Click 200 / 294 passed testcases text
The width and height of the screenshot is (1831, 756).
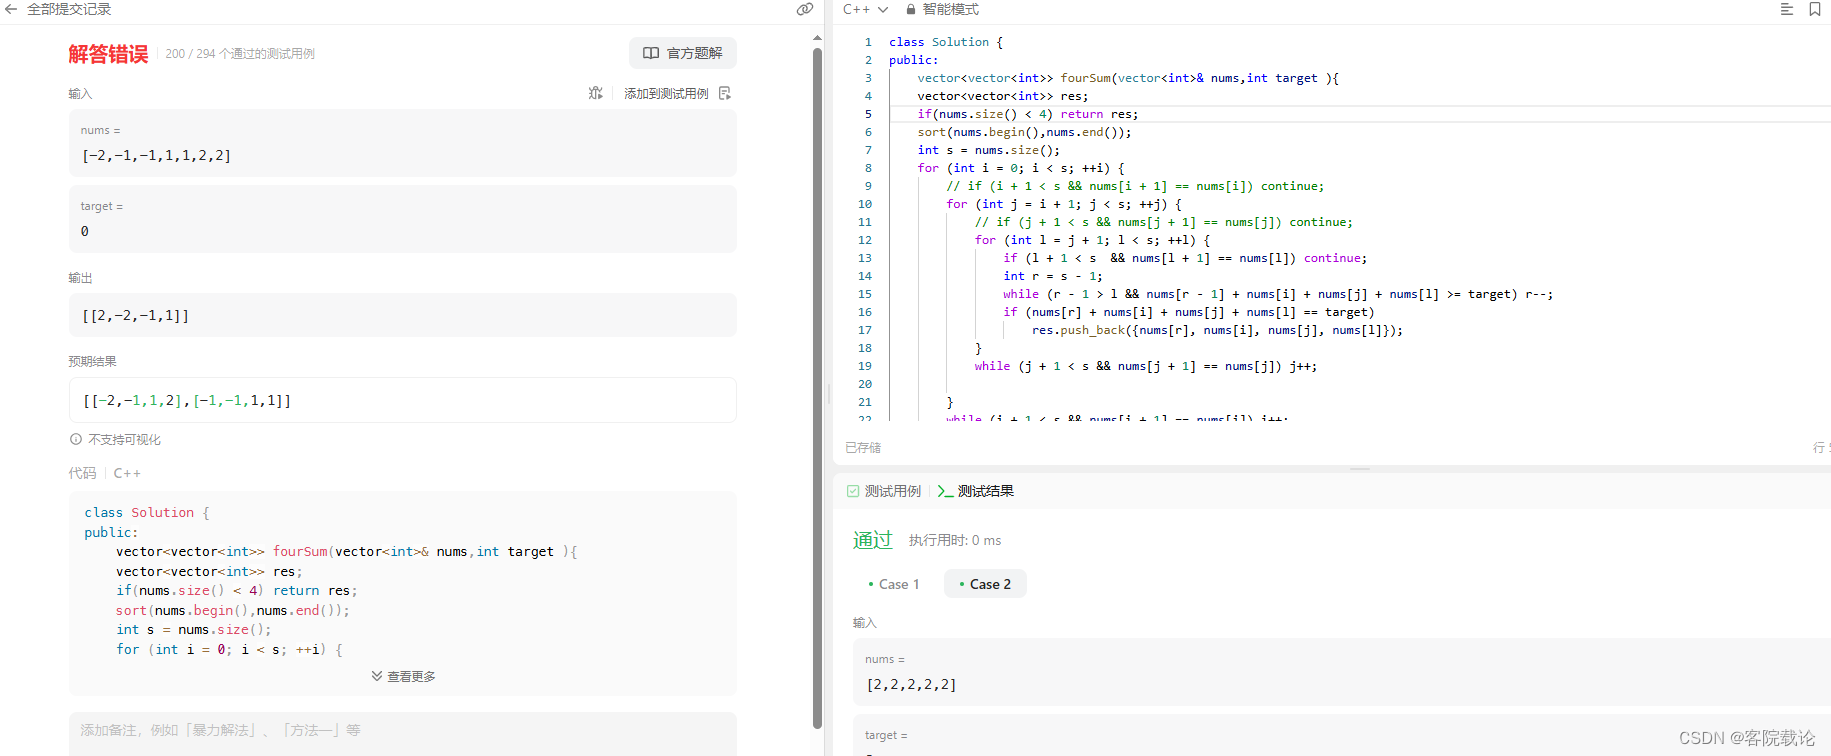coord(240,54)
